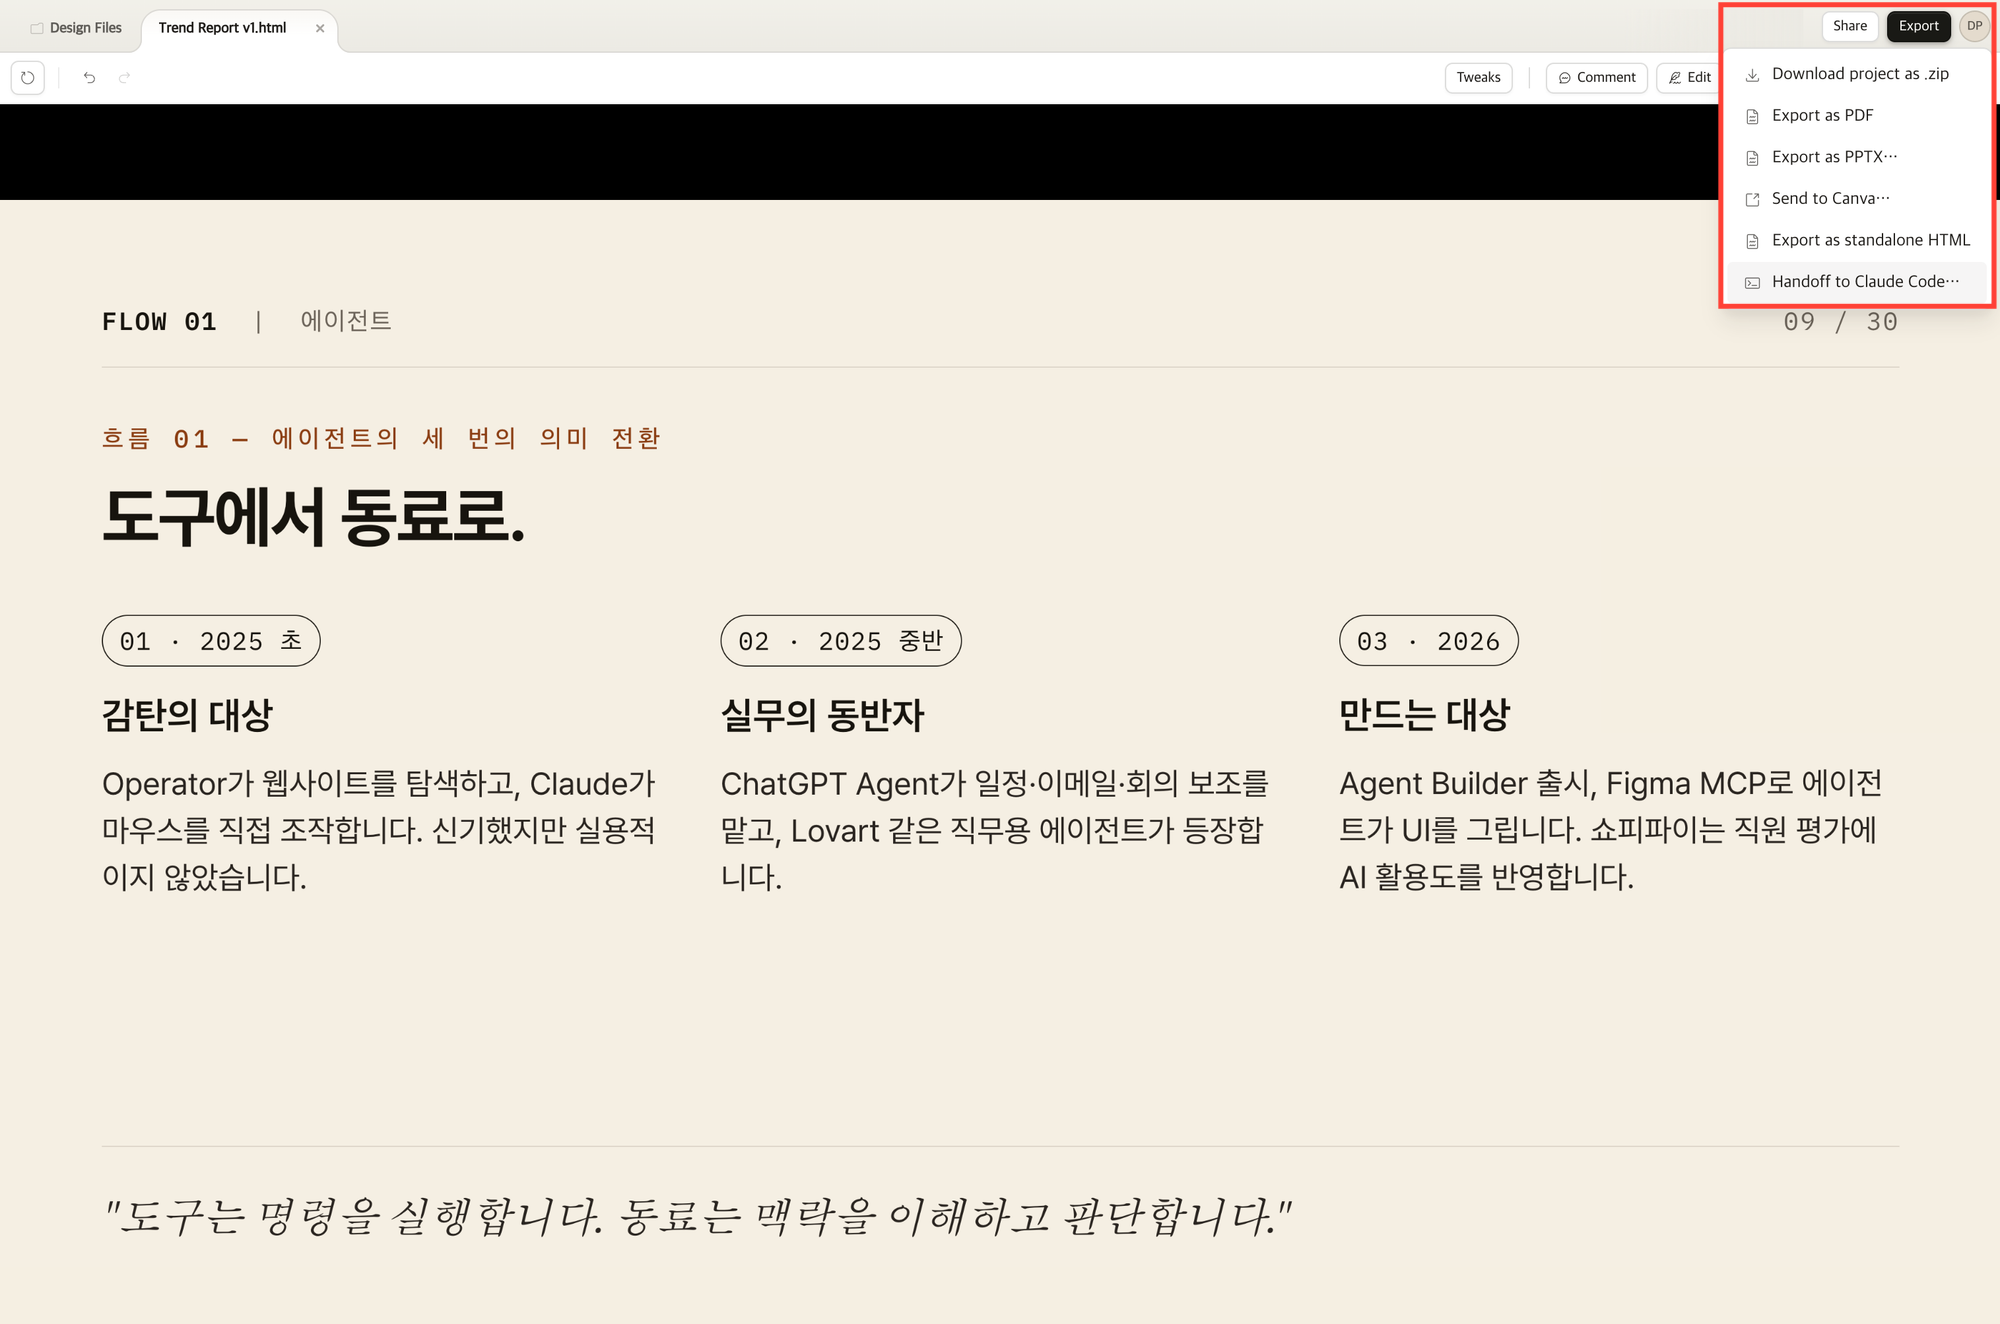The height and width of the screenshot is (1324, 2000).
Task: Click the undo arrow icon
Action: pyautogui.click(x=89, y=77)
